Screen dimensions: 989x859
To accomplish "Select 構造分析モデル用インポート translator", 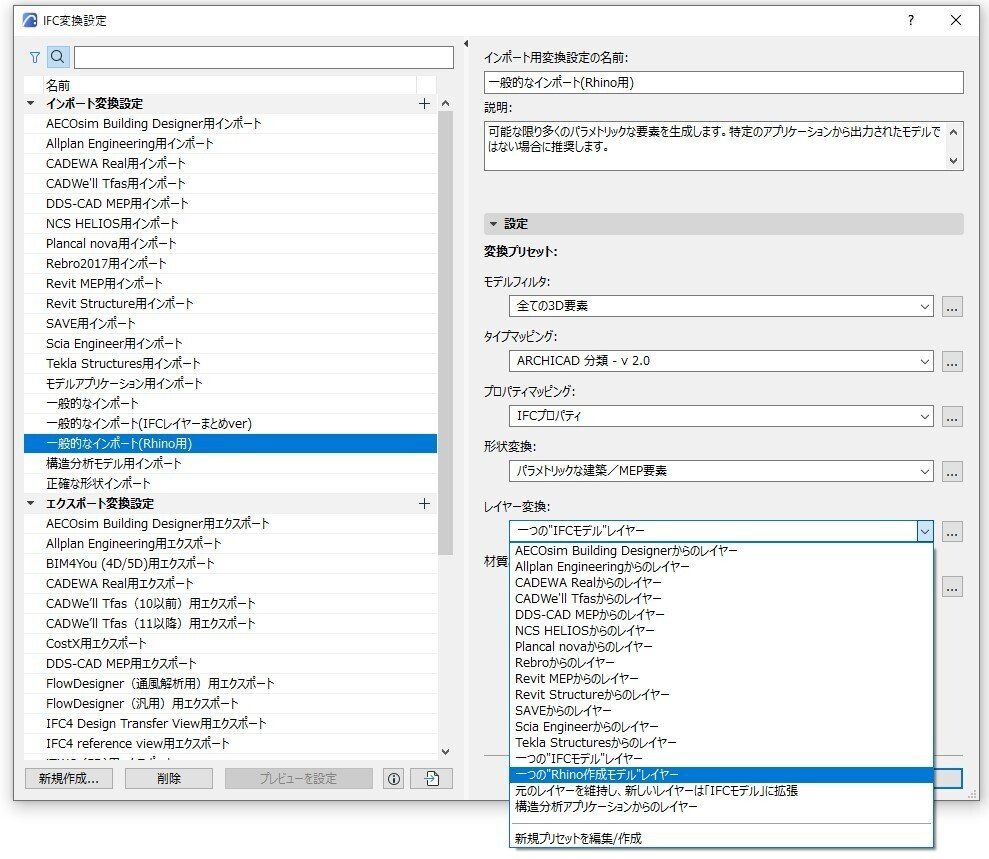I will point(230,464).
